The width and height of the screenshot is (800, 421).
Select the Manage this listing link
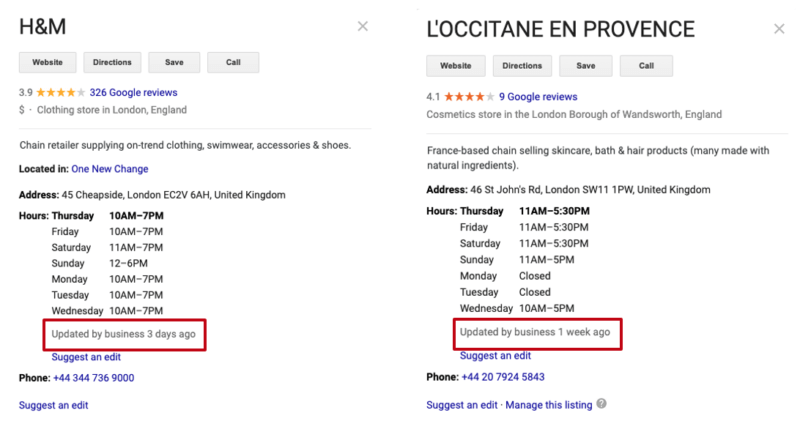(x=548, y=405)
